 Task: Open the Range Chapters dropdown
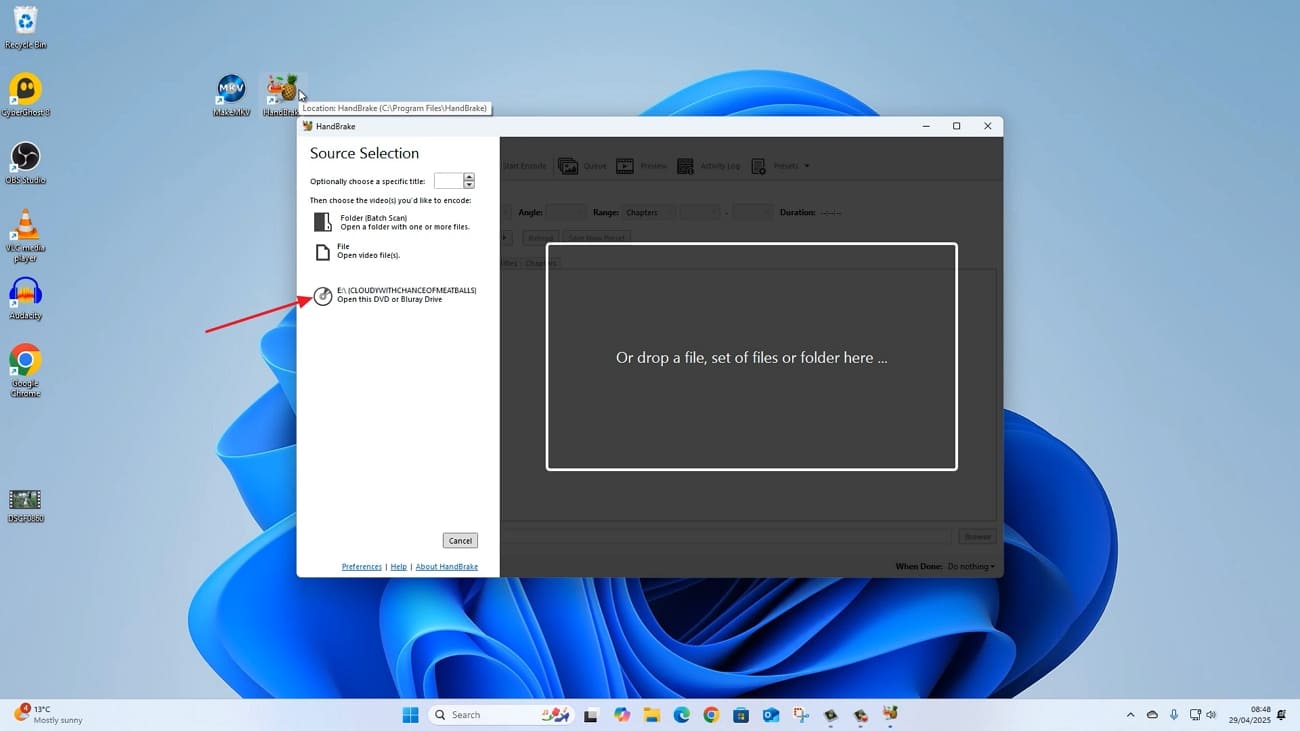[x=649, y=212]
